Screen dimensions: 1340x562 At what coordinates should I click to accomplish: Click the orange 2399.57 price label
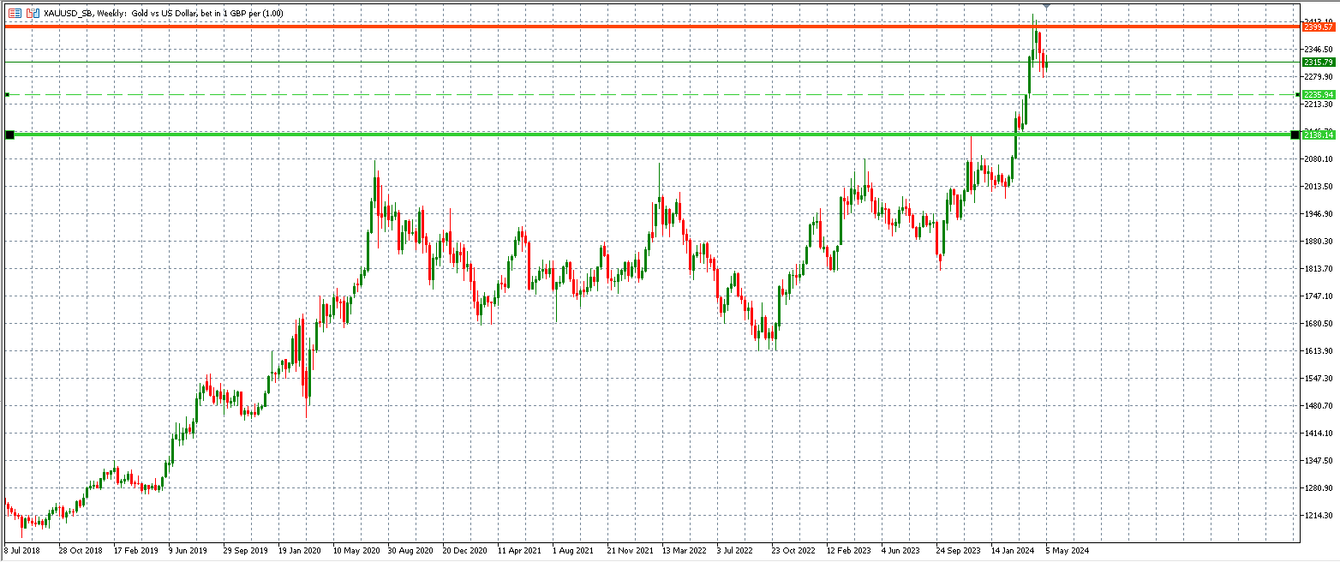coord(1319,27)
